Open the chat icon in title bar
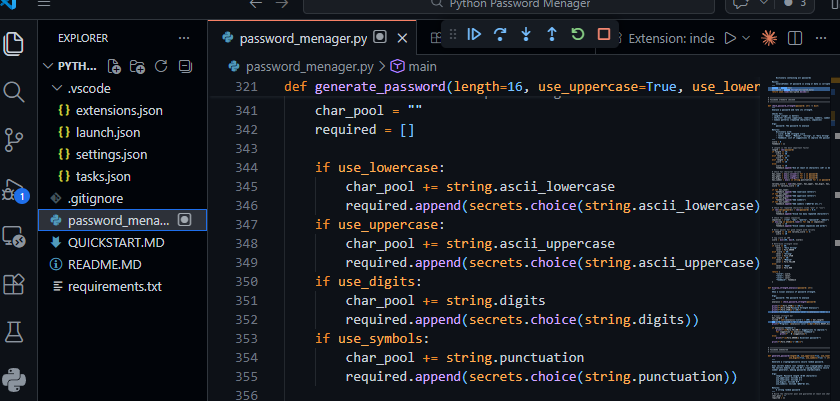This screenshot has width=840, height=401. point(740,4)
